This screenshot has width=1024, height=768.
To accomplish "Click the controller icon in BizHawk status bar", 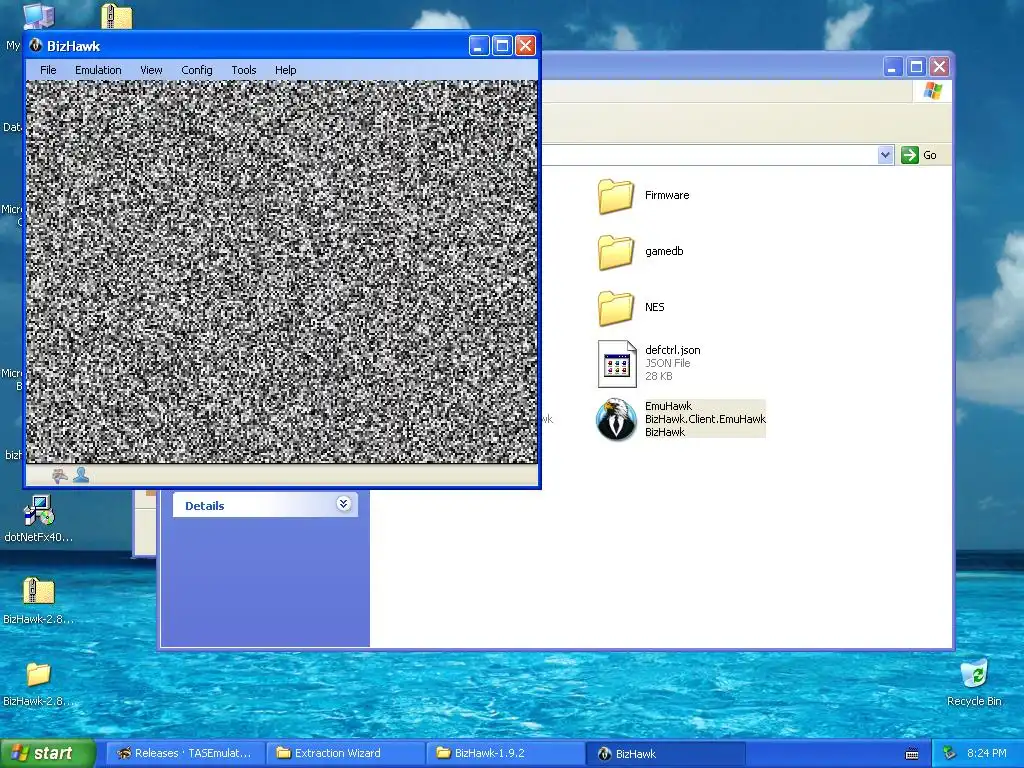I will pyautogui.click(x=59, y=475).
